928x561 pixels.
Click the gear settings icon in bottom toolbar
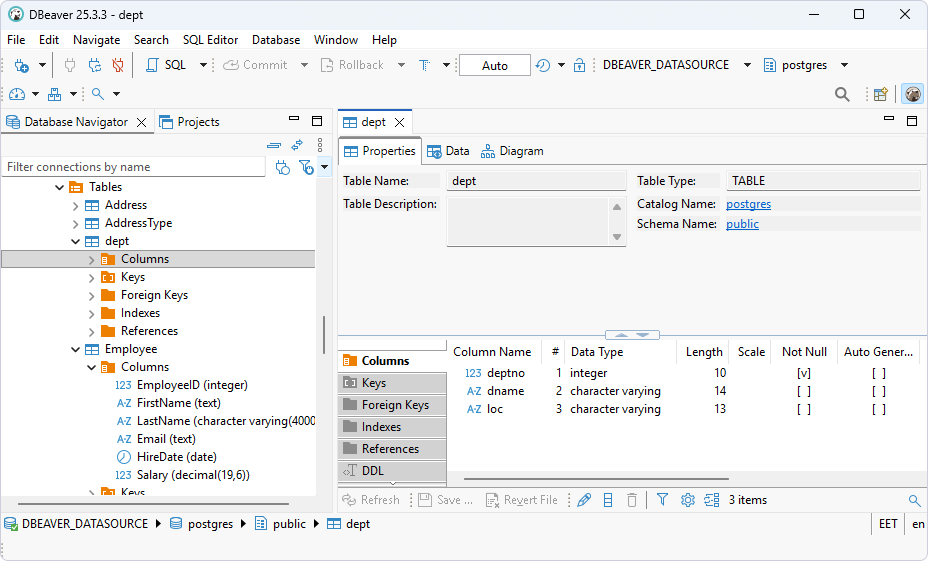pyautogui.click(x=687, y=500)
